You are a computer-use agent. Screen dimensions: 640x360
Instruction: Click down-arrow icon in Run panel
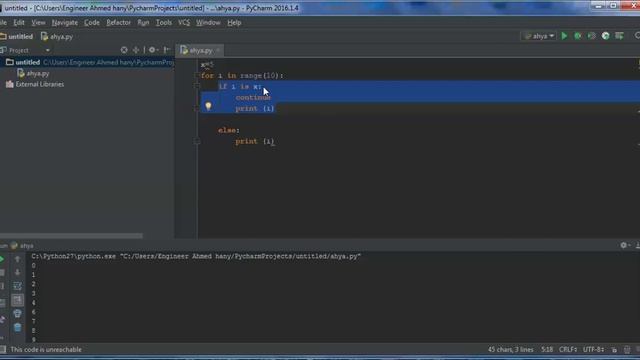[17, 272]
